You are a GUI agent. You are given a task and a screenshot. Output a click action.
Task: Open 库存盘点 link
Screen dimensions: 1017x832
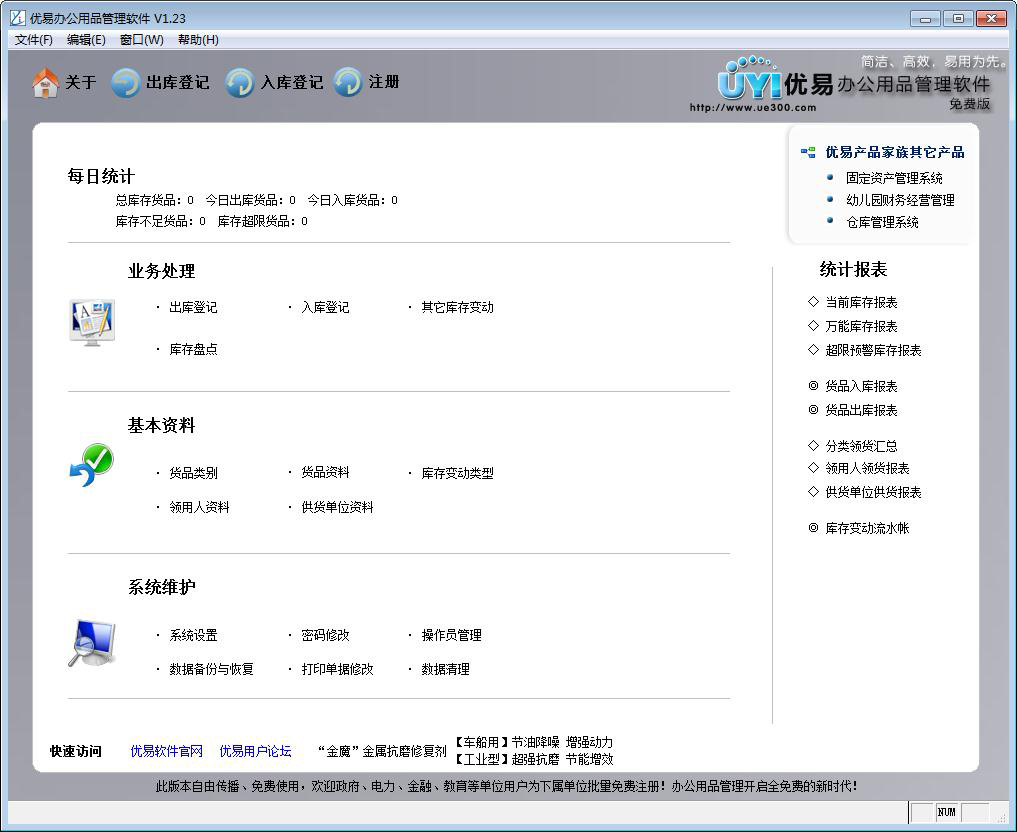click(193, 350)
